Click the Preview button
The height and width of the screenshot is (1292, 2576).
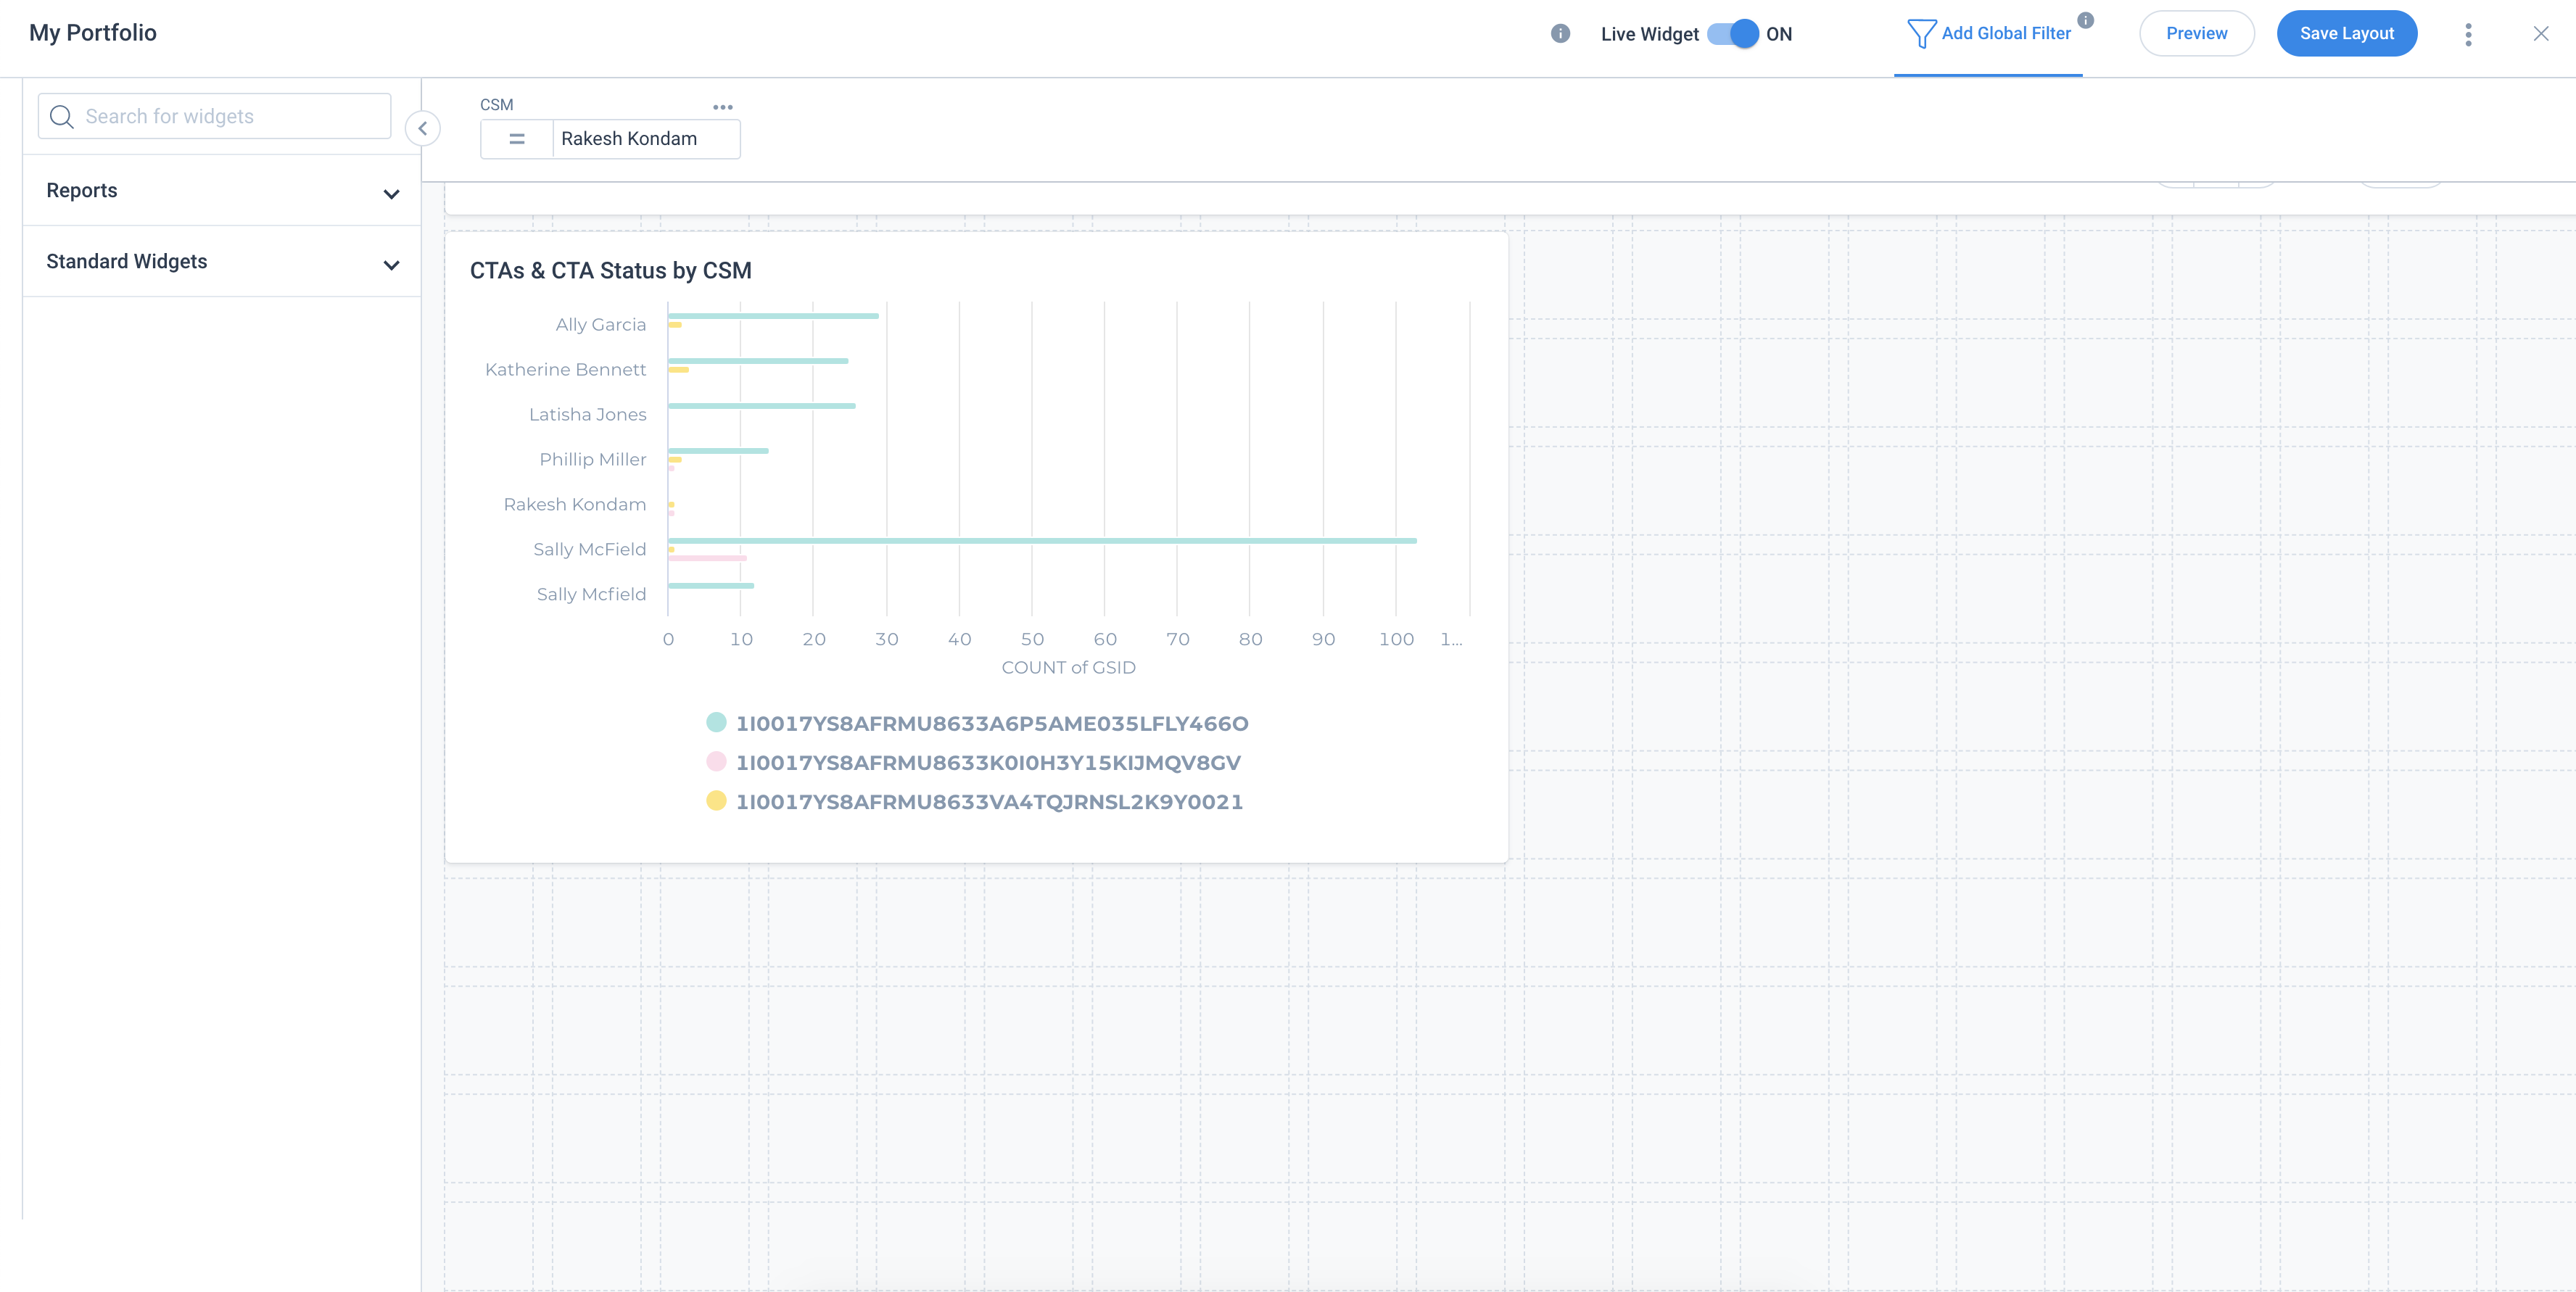(2196, 33)
